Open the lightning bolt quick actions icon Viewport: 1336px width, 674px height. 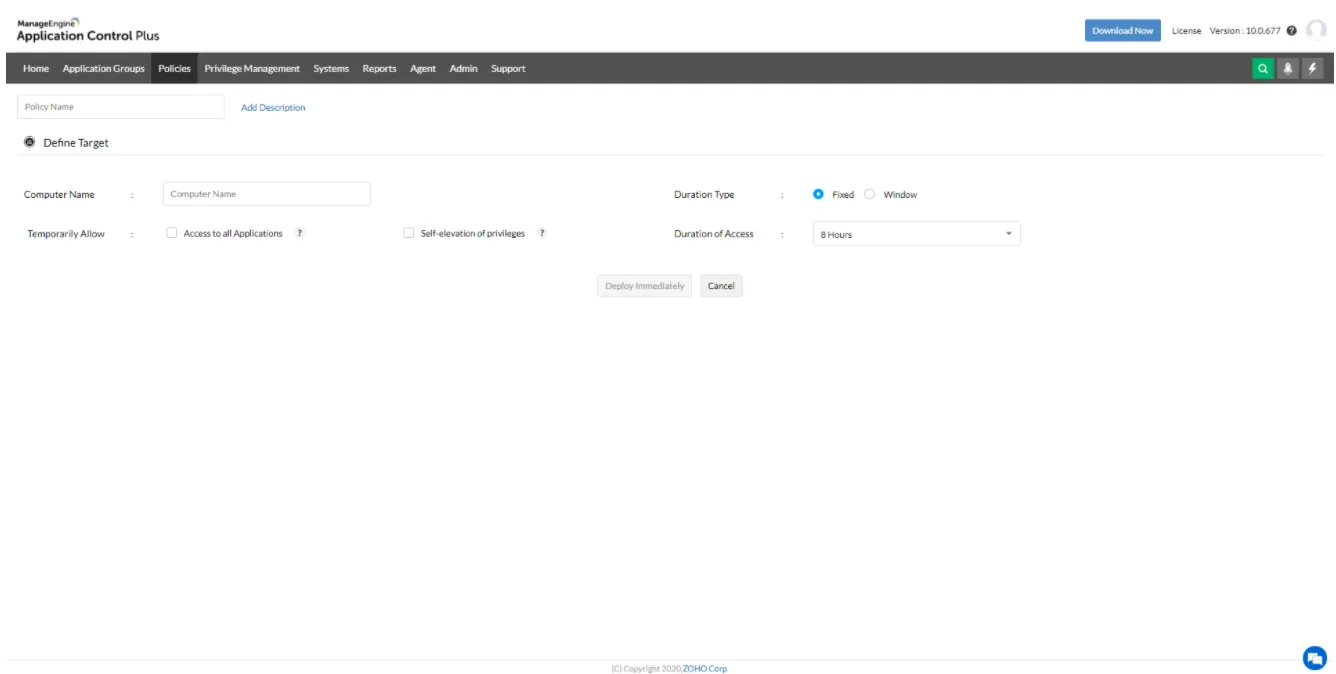pos(1312,68)
